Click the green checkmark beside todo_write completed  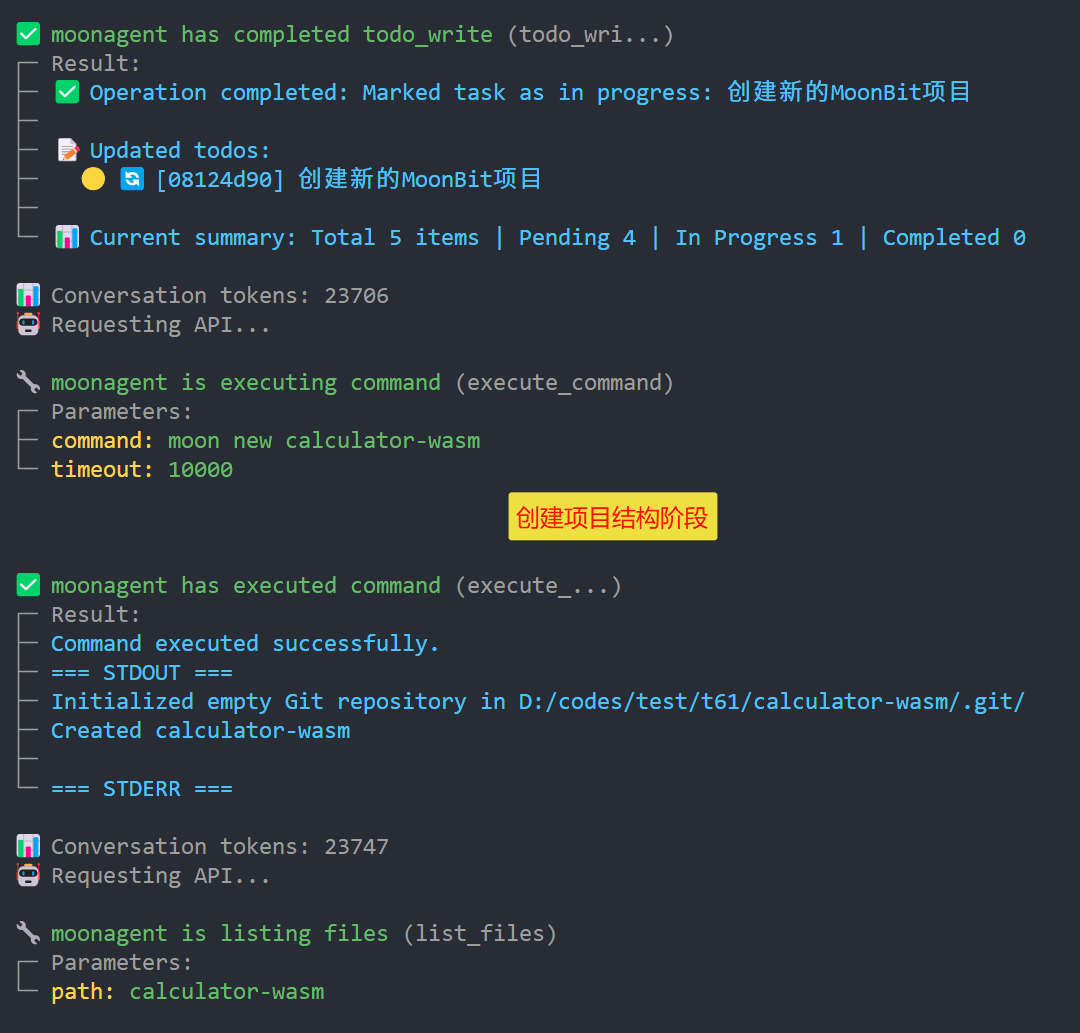pyautogui.click(x=28, y=35)
